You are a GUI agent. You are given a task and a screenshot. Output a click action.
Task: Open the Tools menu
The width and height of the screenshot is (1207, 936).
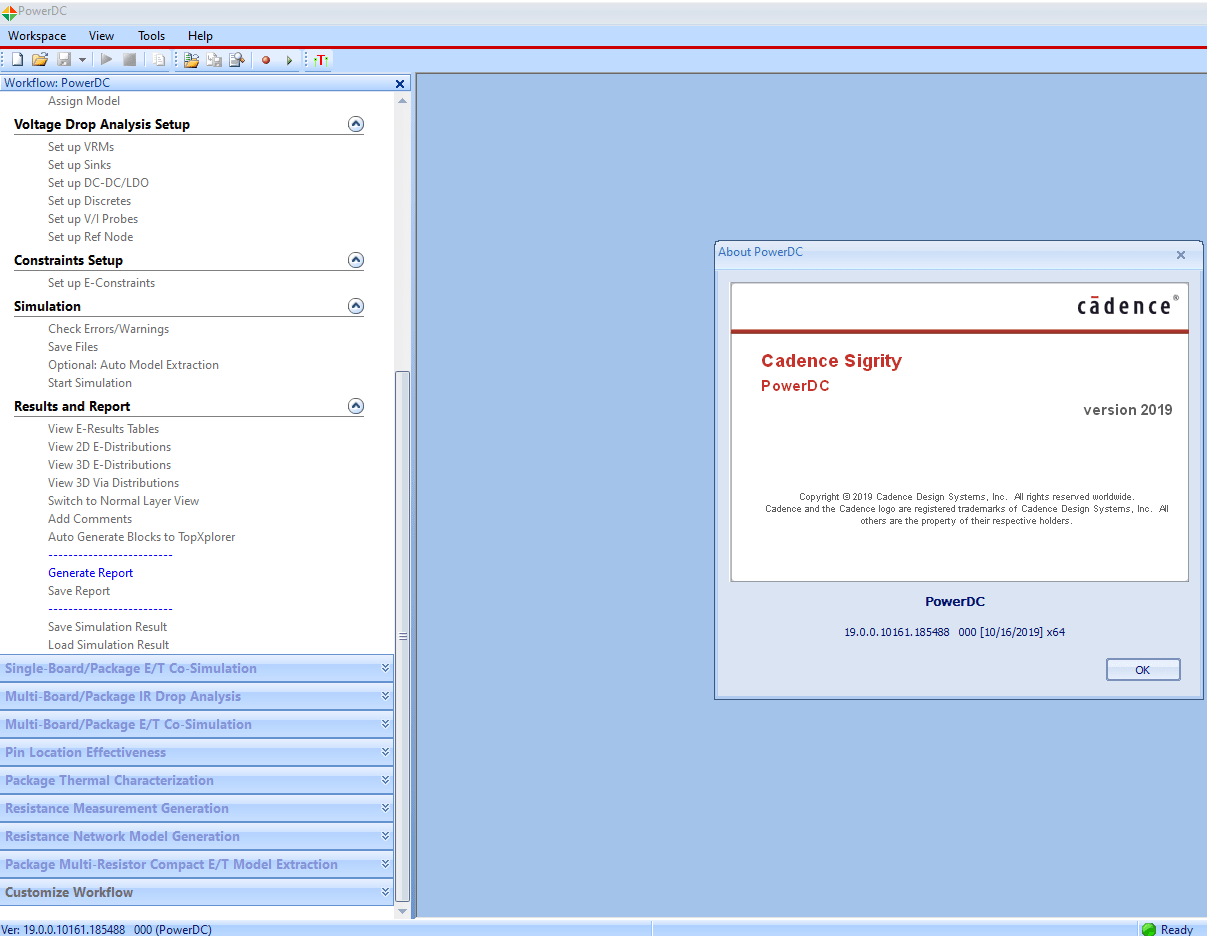[151, 36]
